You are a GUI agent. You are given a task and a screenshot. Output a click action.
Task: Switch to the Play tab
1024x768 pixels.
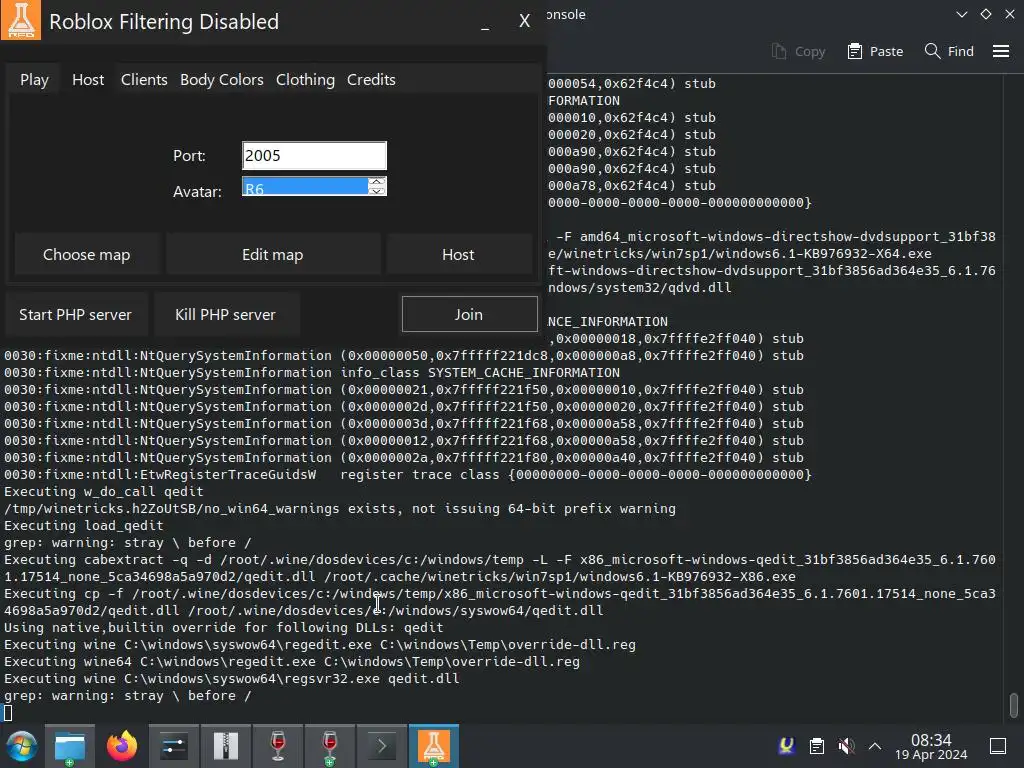(x=34, y=80)
